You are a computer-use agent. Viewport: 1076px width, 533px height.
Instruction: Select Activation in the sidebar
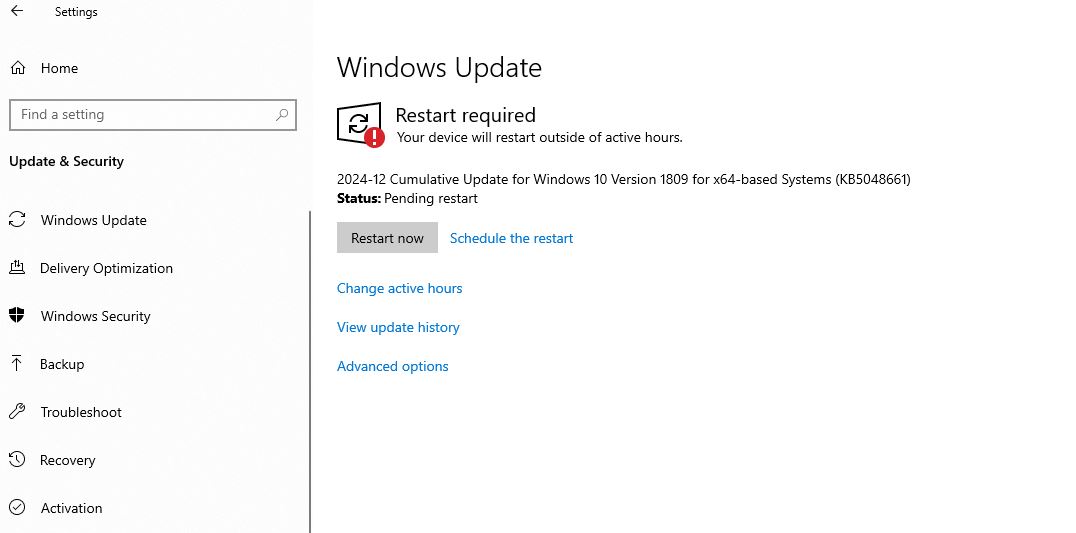coord(71,508)
